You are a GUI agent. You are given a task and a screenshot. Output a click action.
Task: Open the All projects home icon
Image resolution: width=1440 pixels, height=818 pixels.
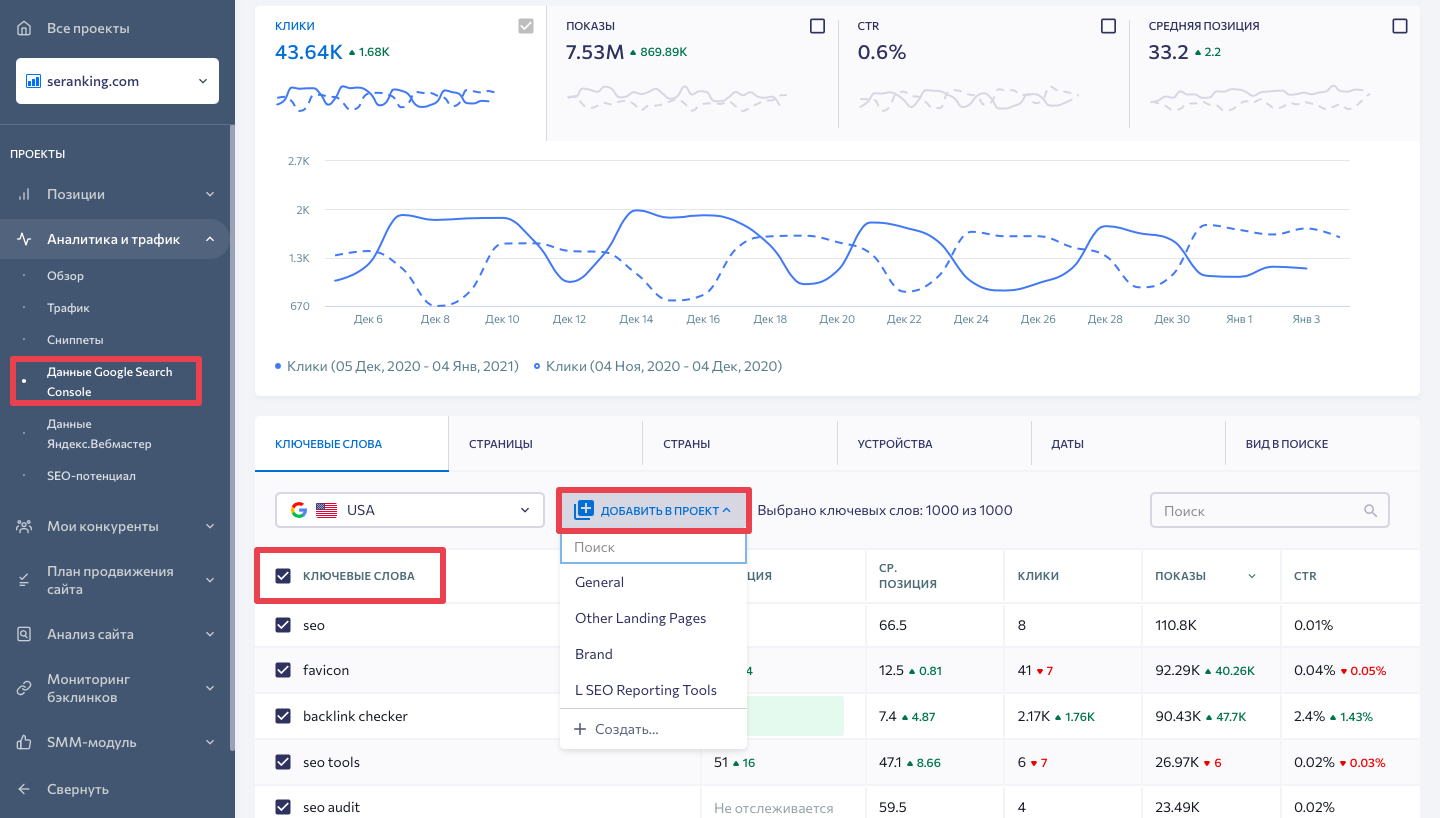click(x=25, y=28)
